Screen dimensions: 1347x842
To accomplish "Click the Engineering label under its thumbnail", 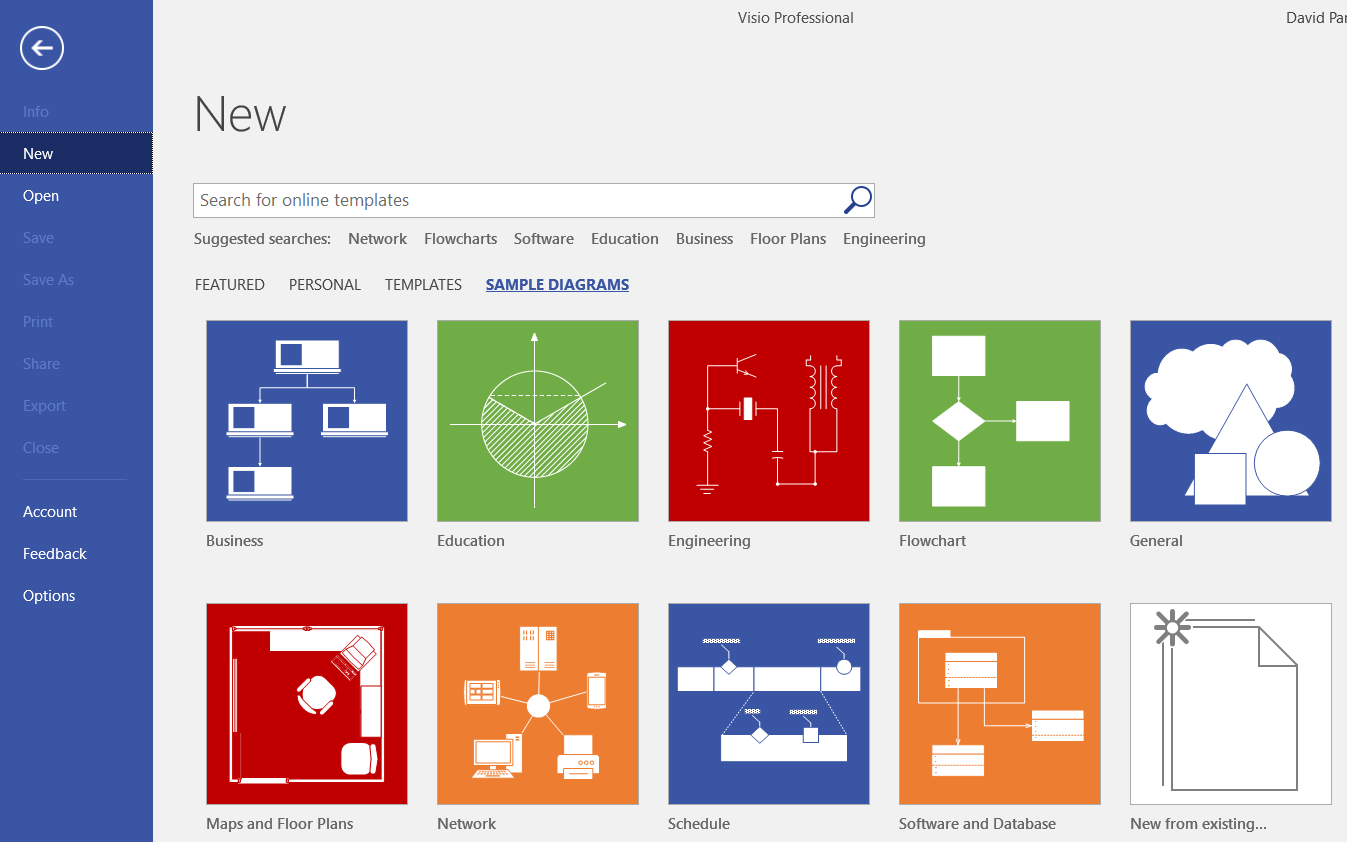I will 709,541.
